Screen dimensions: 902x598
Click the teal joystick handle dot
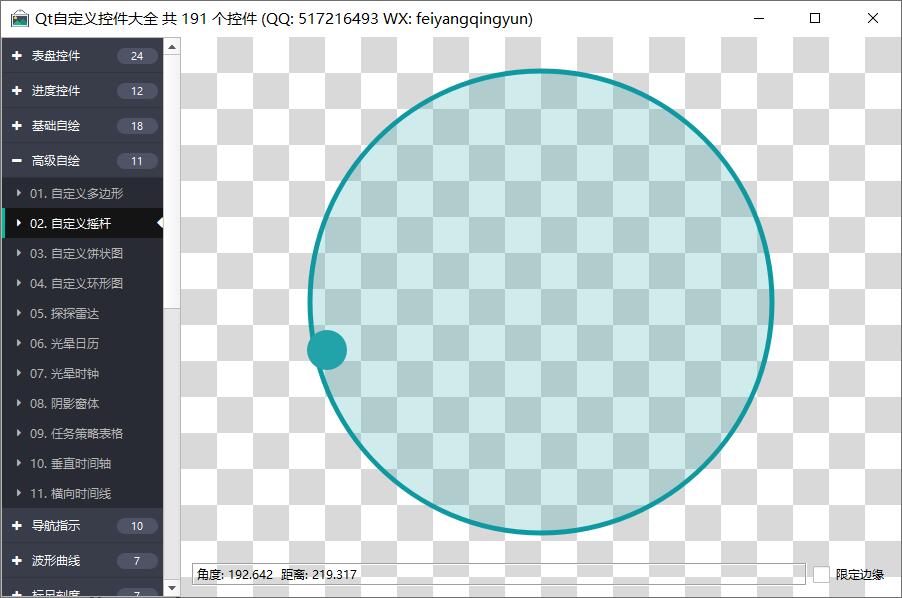(x=327, y=349)
